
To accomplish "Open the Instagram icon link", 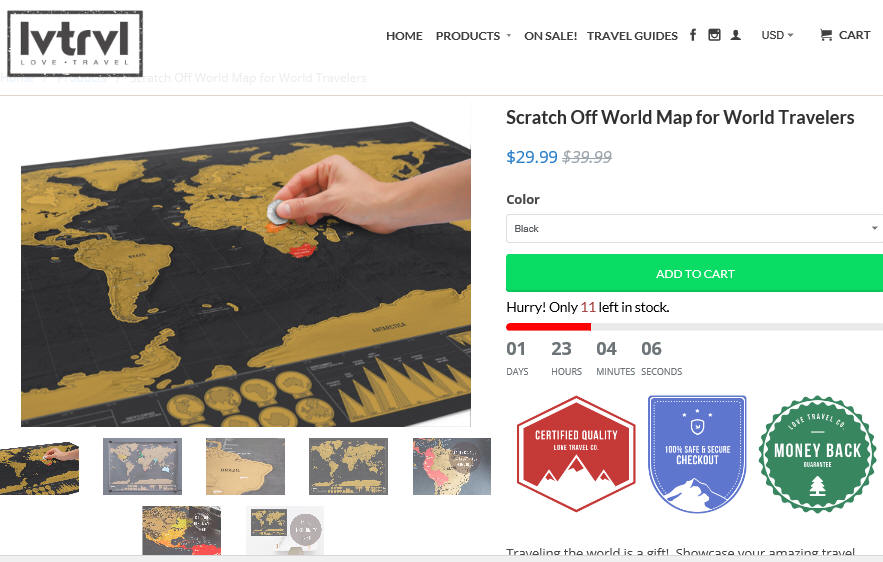I will click(714, 35).
